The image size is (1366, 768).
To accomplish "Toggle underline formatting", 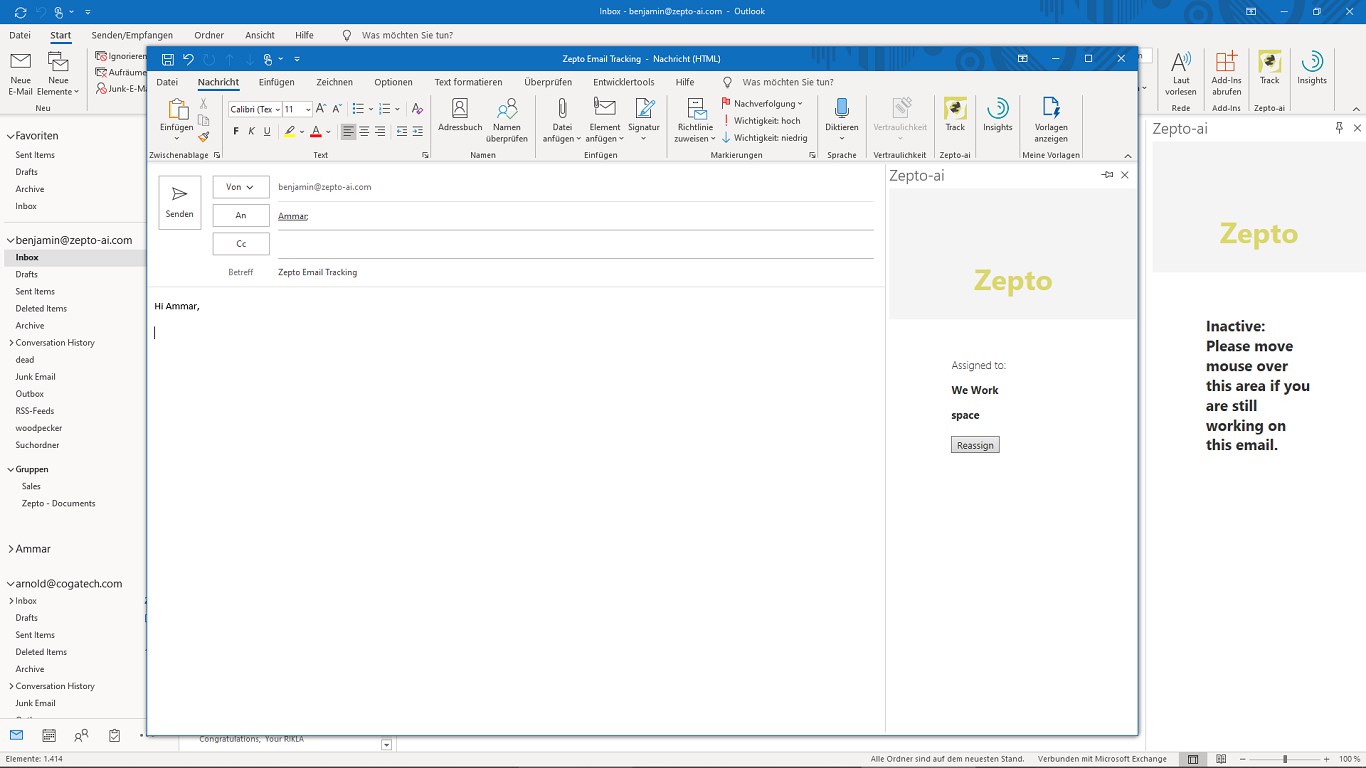I will tap(267, 132).
